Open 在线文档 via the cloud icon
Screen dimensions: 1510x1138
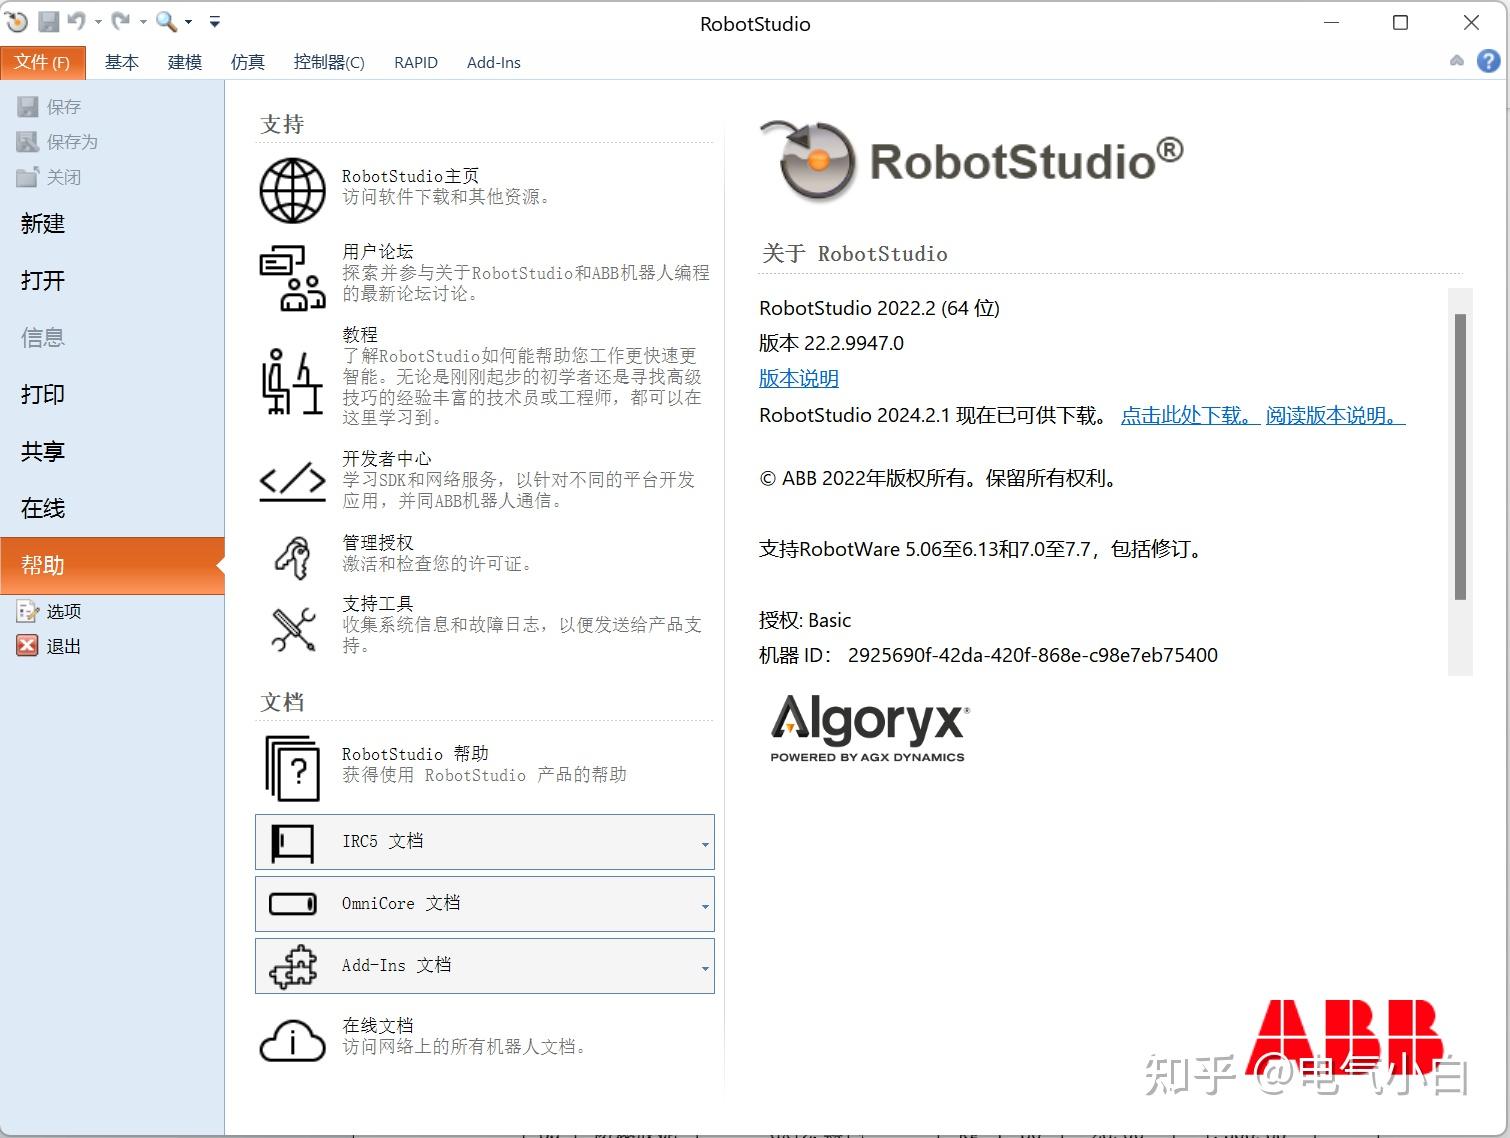point(291,1040)
